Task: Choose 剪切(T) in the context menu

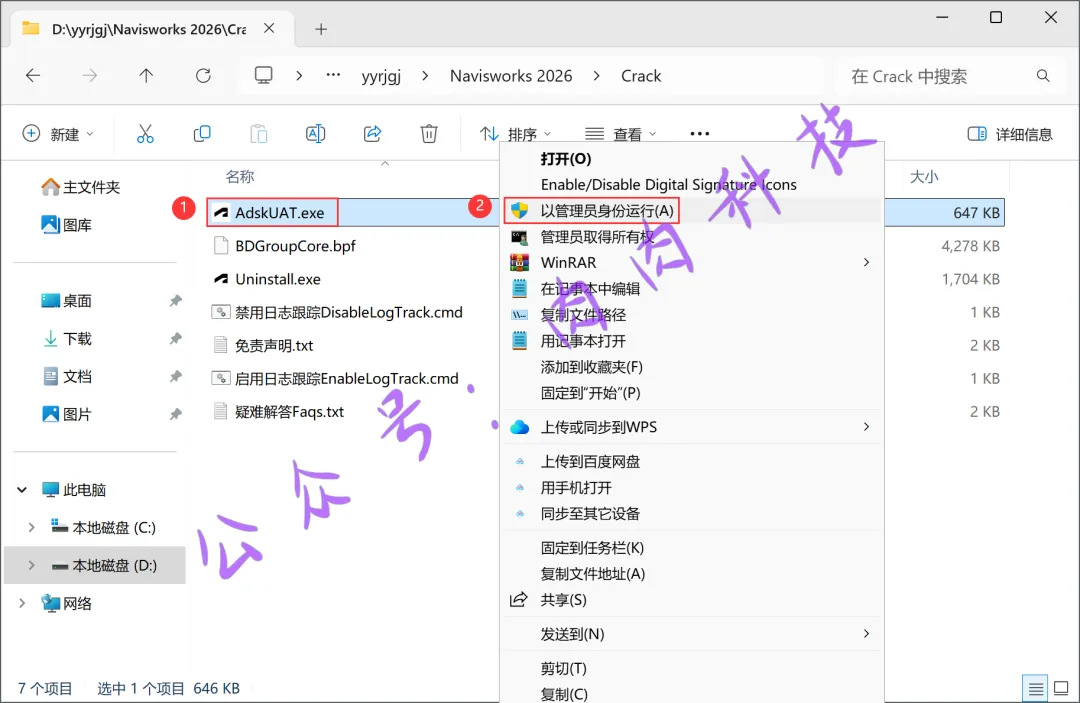Action: tap(692, 668)
